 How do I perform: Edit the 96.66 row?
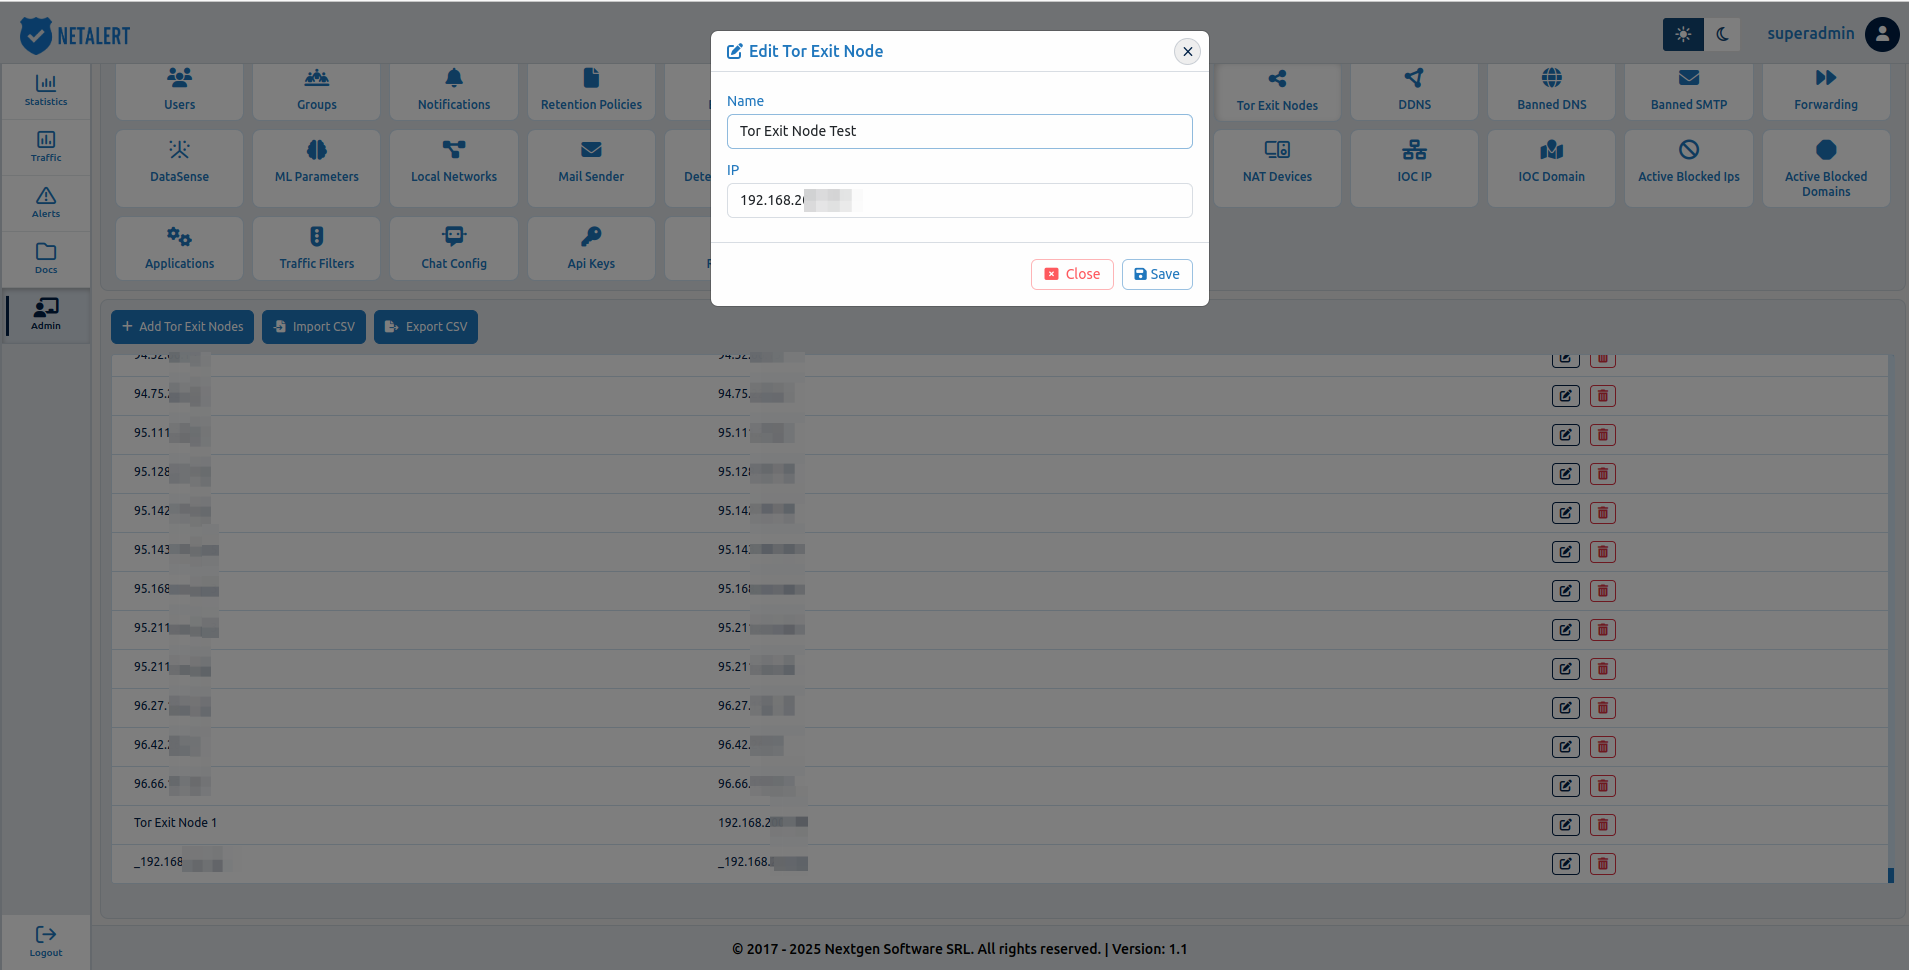tap(1565, 786)
